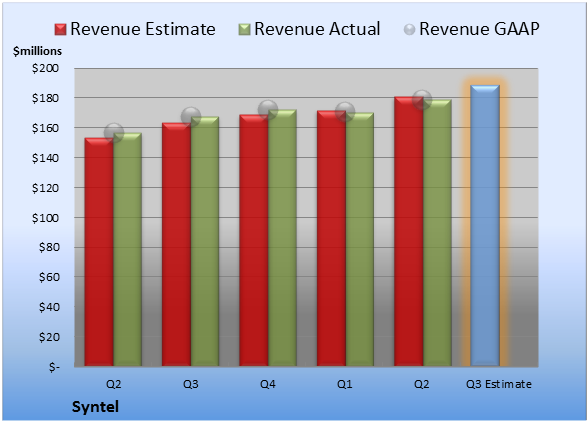Viewport: 588px width, 422px height.
Task: Click the GAAP sphere above Q4 bars
Action: (x=268, y=110)
